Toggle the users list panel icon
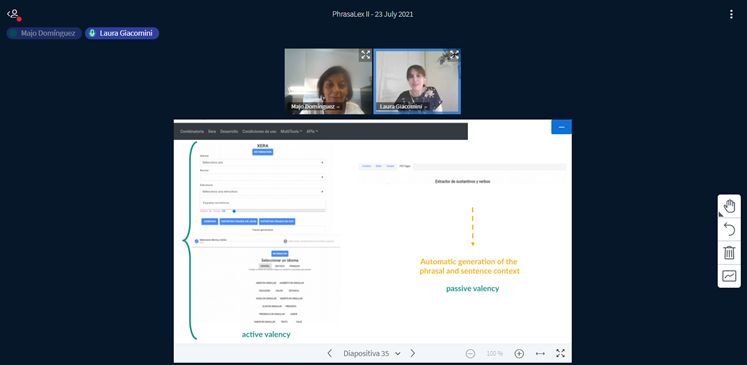This screenshot has height=365, width=747. click(x=13, y=14)
